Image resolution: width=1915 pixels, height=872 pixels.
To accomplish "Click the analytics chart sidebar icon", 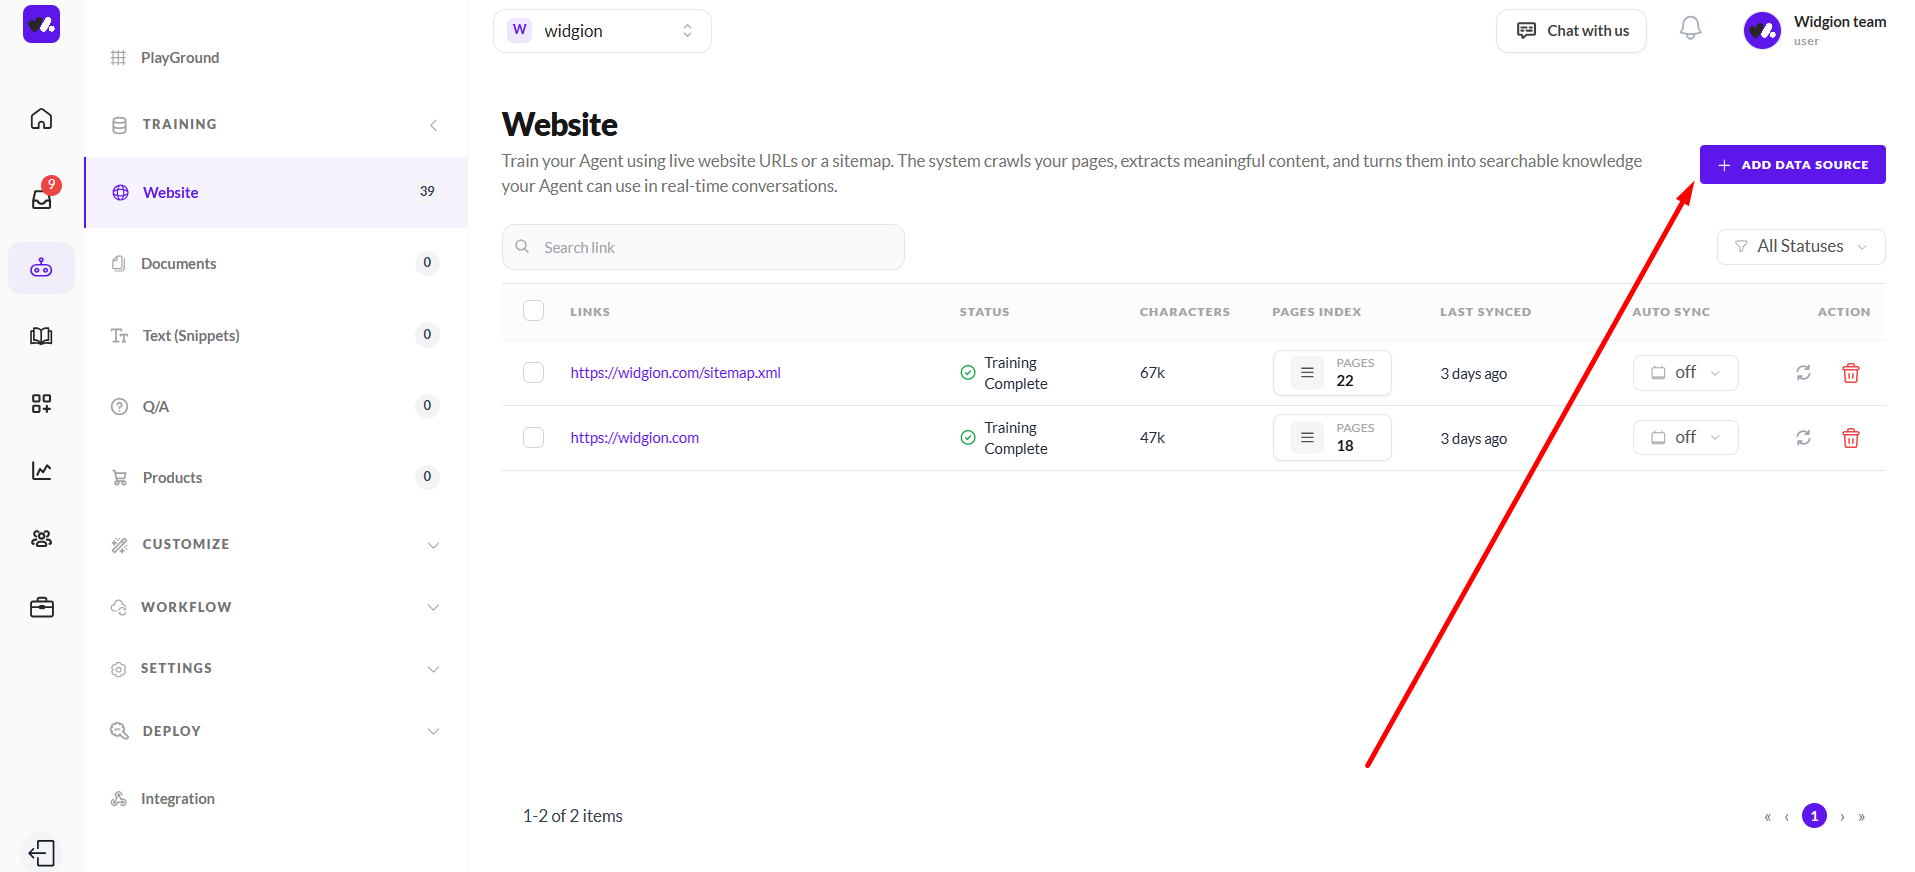I will (x=41, y=470).
